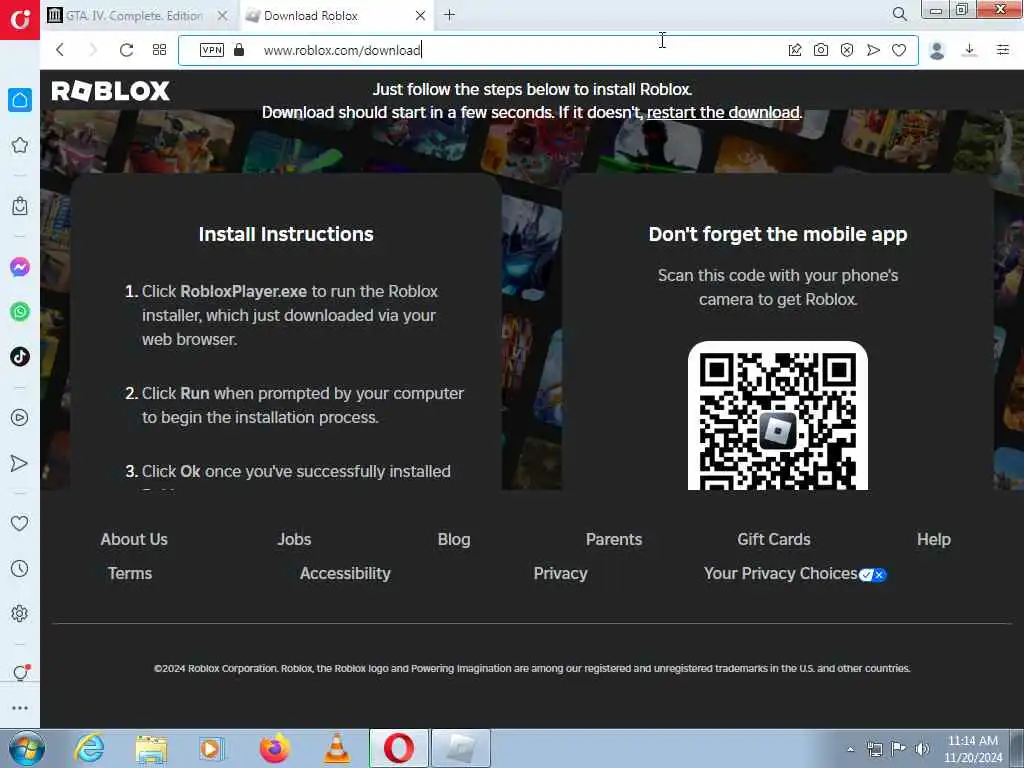Expand hidden system tray icons
Screen dimensions: 1024x768
coord(850,749)
